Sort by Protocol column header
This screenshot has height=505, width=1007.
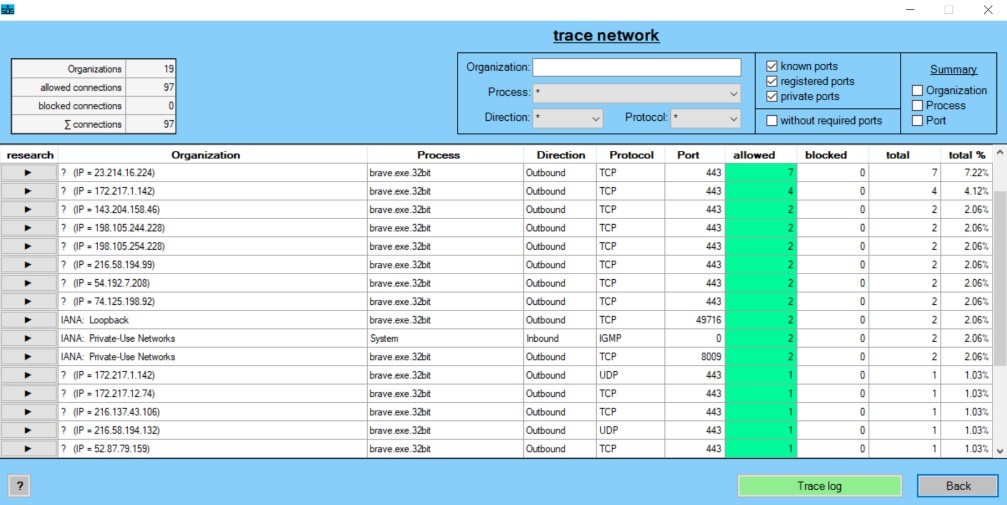point(631,155)
